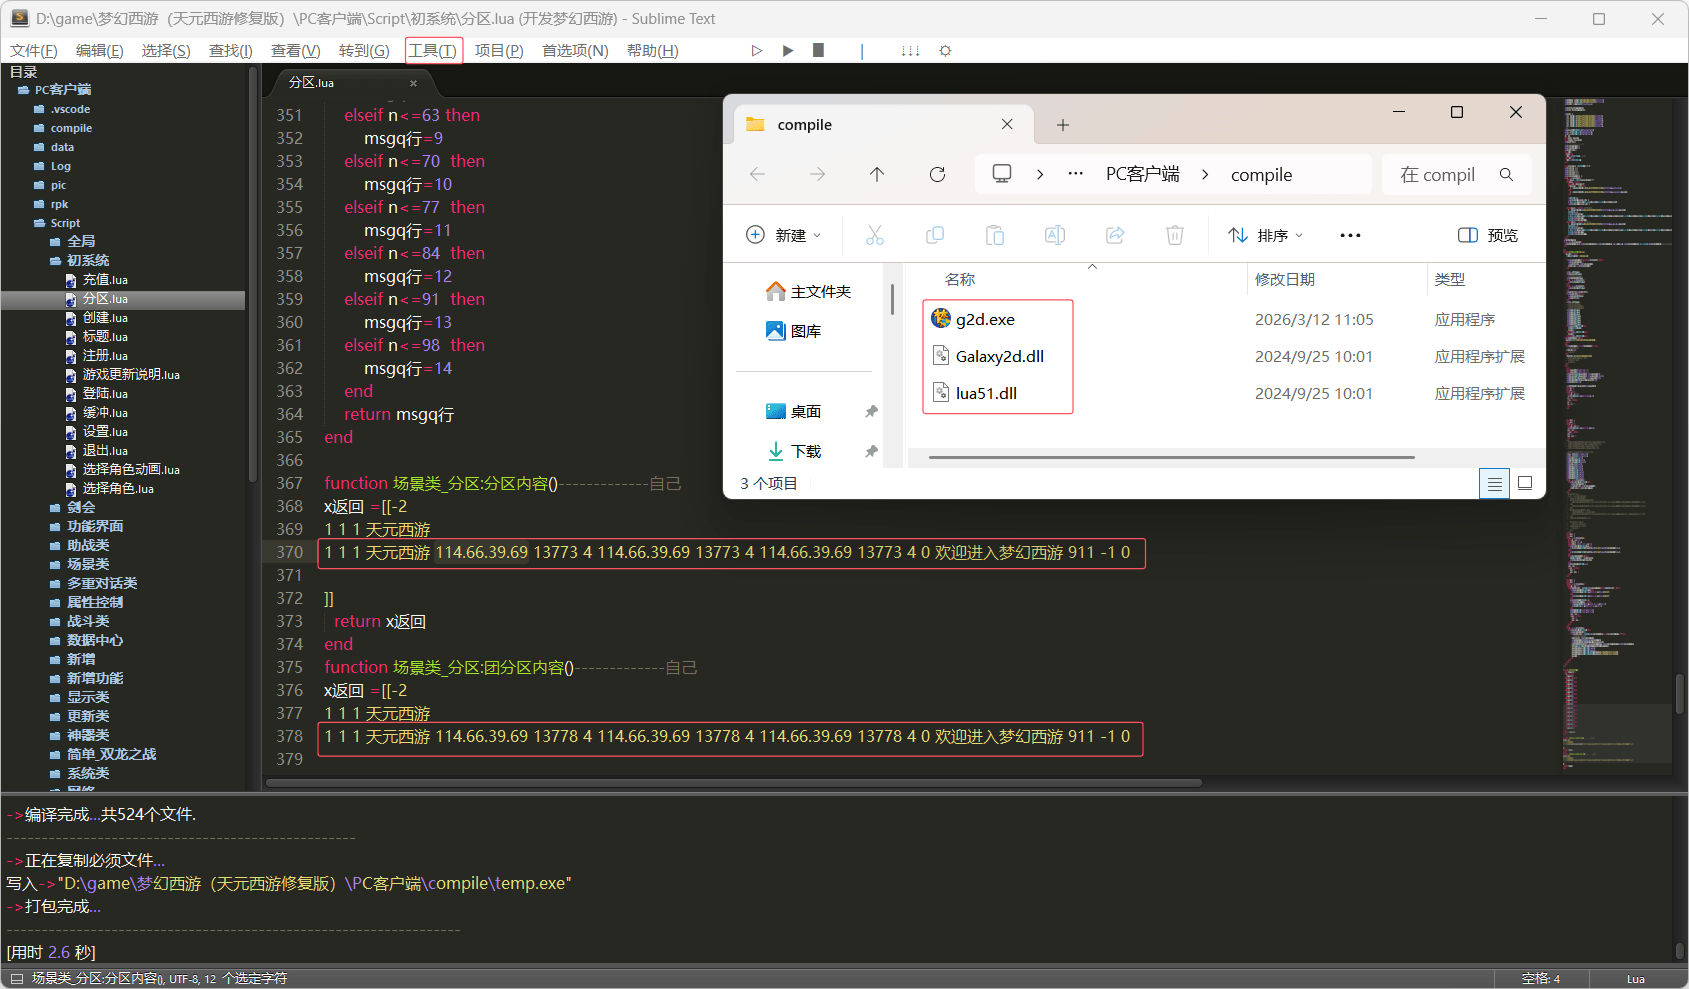Open the 新建 dropdown in Explorer
The width and height of the screenshot is (1689, 989).
tap(784, 236)
